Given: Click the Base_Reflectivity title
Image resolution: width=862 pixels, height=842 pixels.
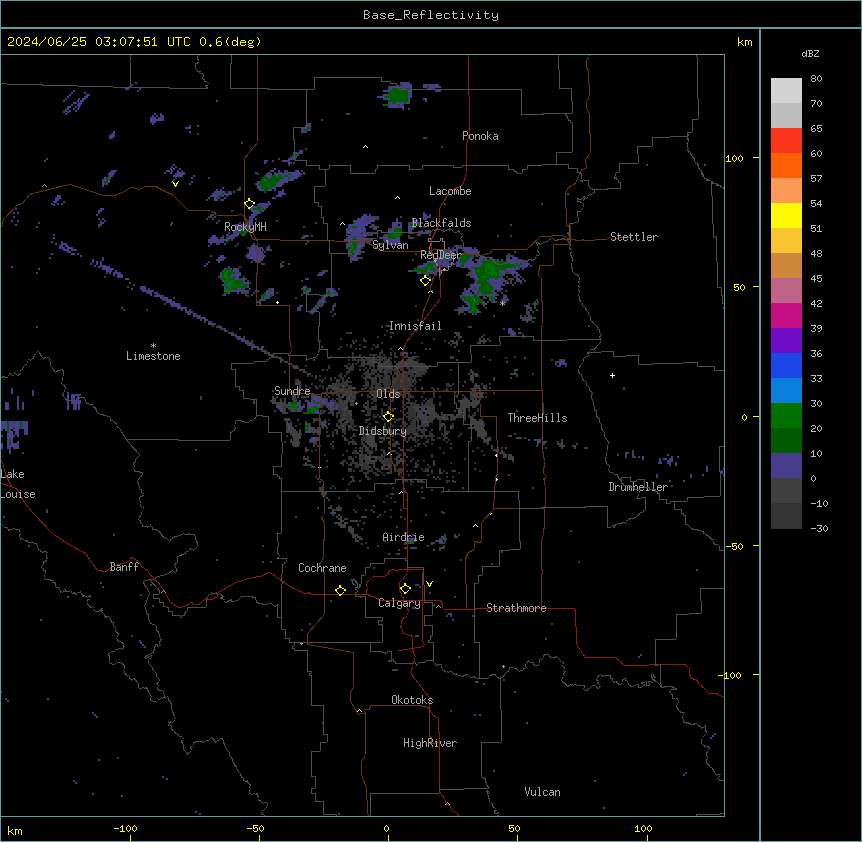Looking at the screenshot, I should pyautogui.click(x=431, y=15).
